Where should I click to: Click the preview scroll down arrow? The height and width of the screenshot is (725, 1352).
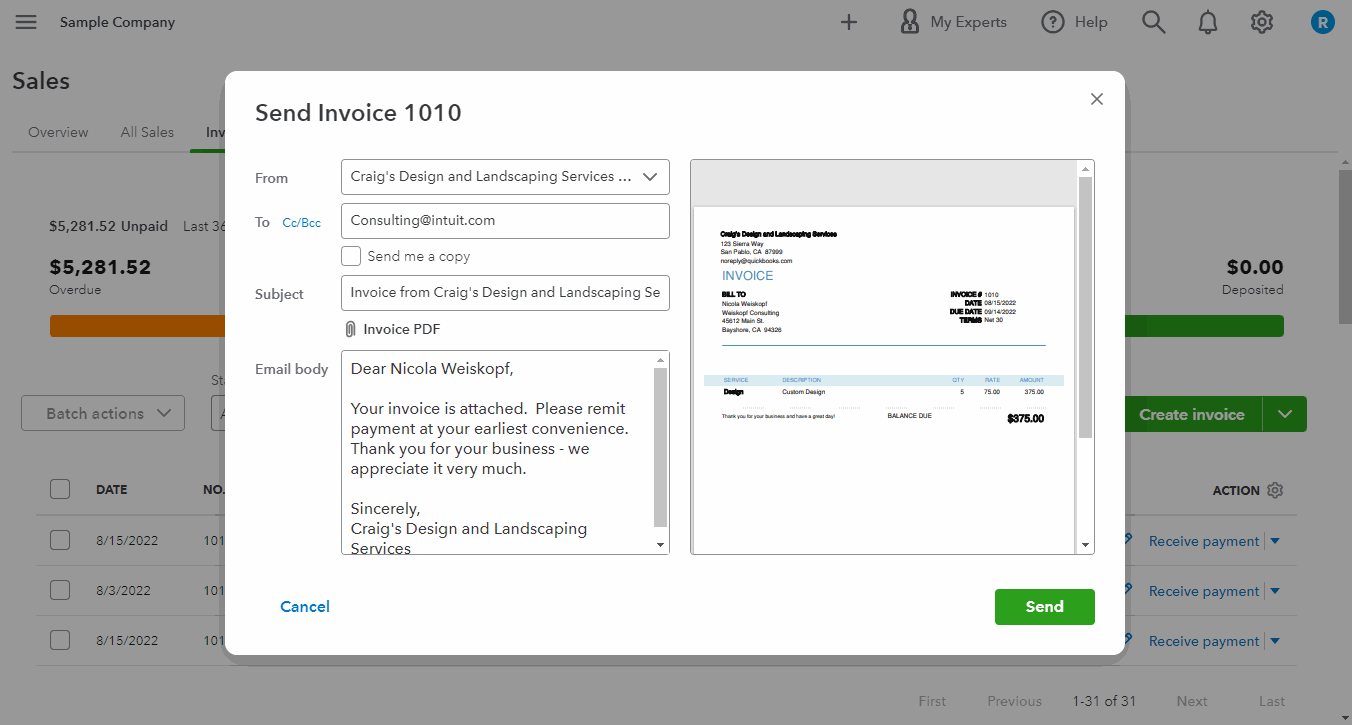point(1086,545)
